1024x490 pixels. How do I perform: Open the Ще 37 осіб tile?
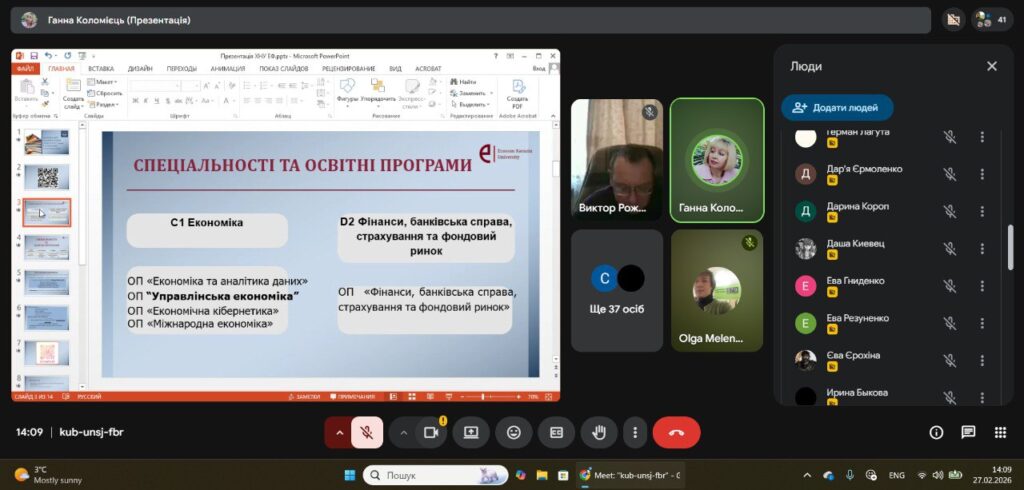point(617,291)
